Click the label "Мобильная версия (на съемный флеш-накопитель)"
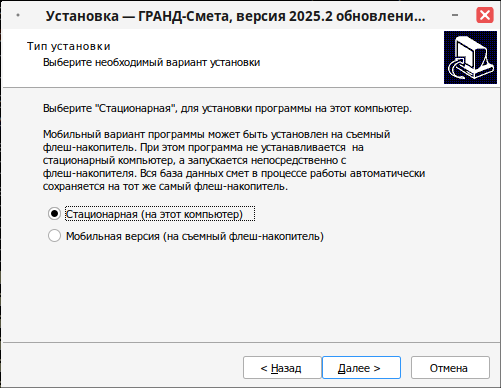The height and width of the screenshot is (388, 501). [x=195, y=236]
